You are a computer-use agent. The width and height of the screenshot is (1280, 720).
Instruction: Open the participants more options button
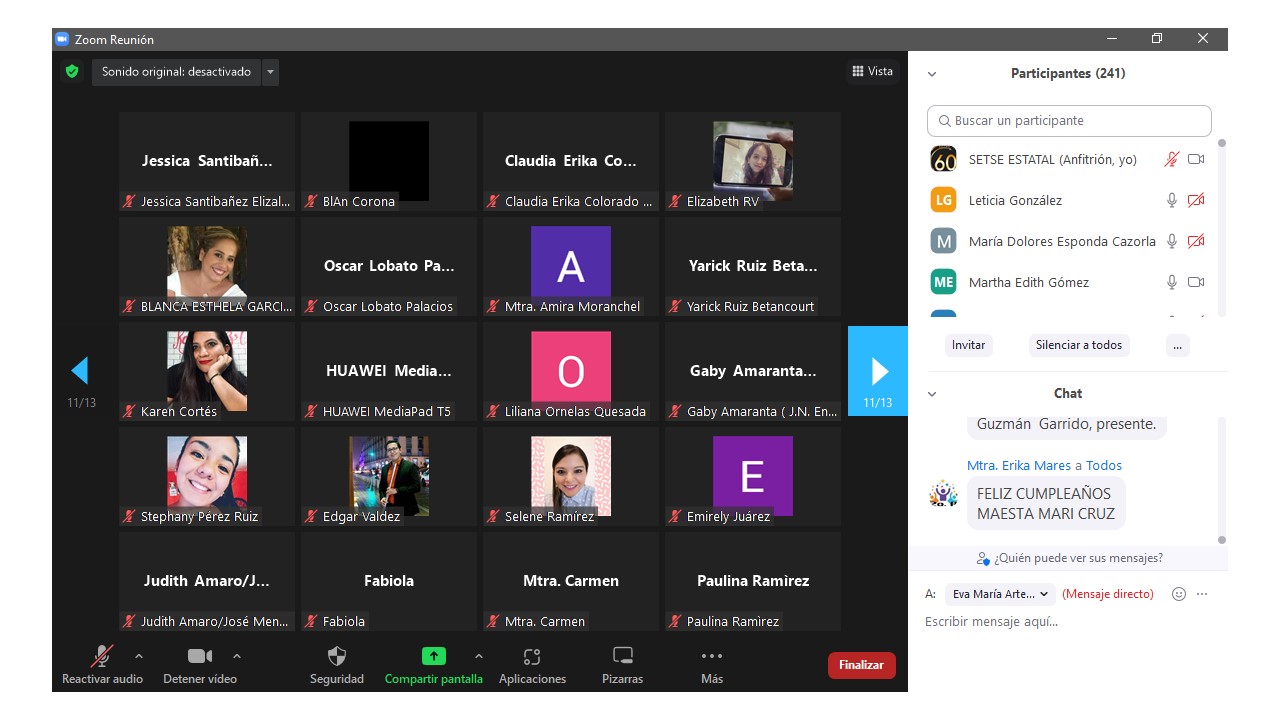coord(1177,345)
